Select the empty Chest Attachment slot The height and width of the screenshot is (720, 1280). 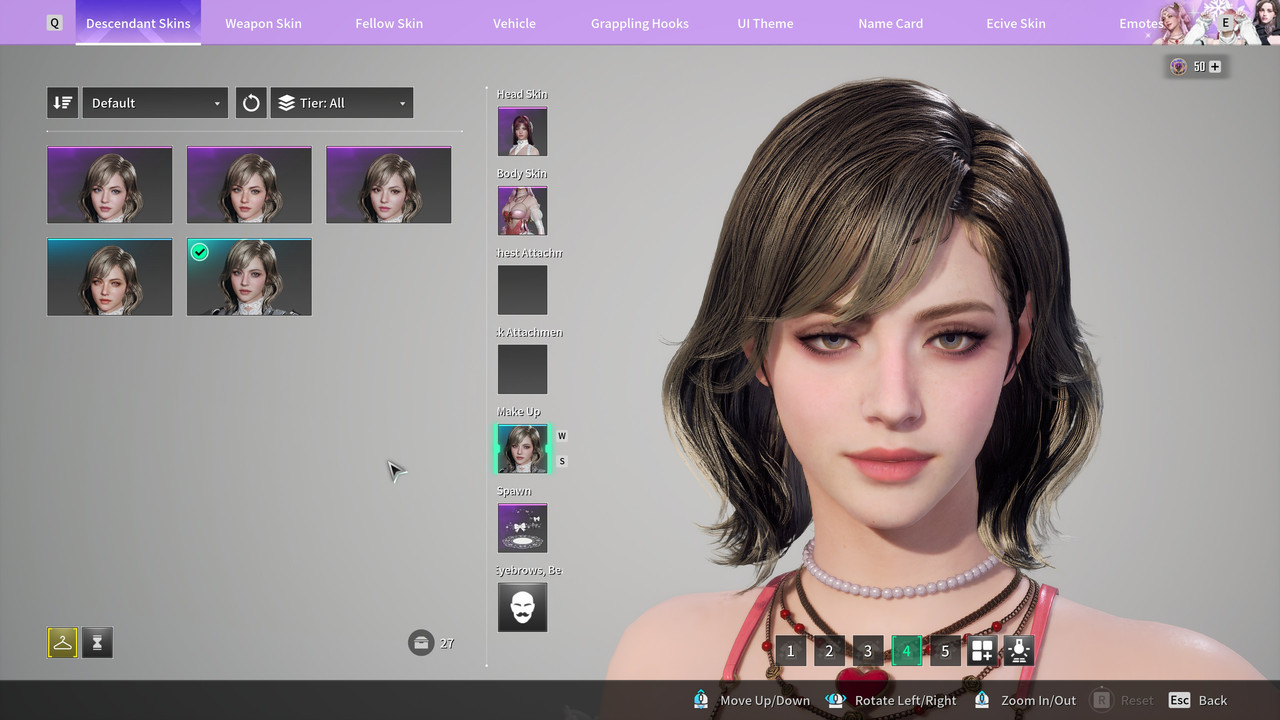pos(522,290)
